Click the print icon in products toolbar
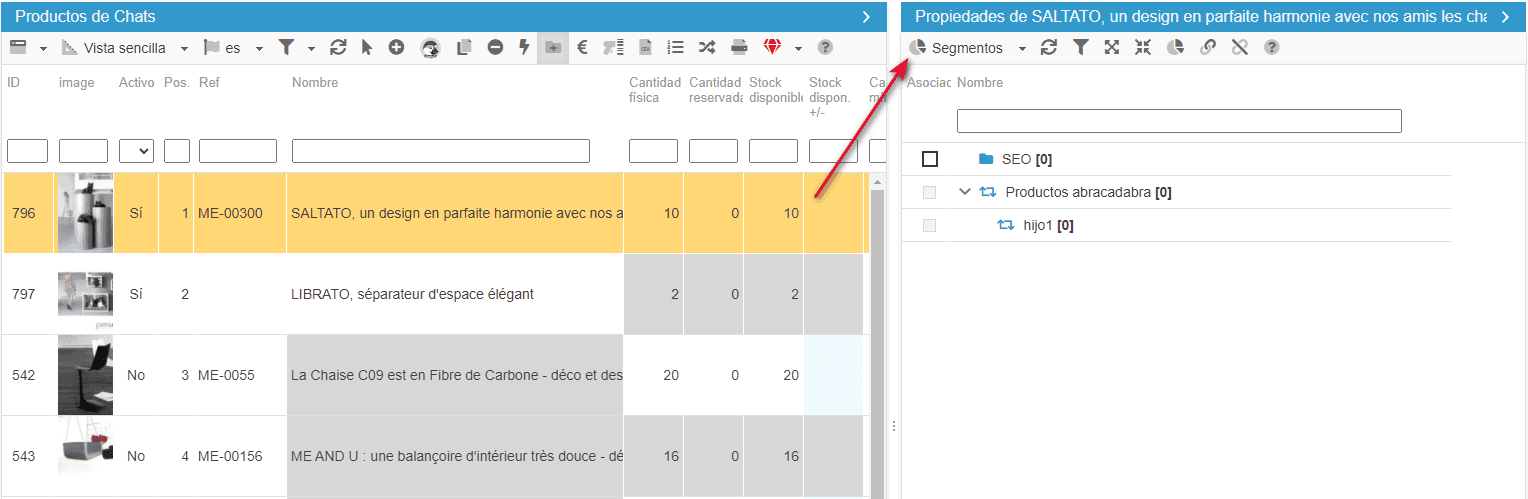This screenshot has height=499, width=1528. 739,47
